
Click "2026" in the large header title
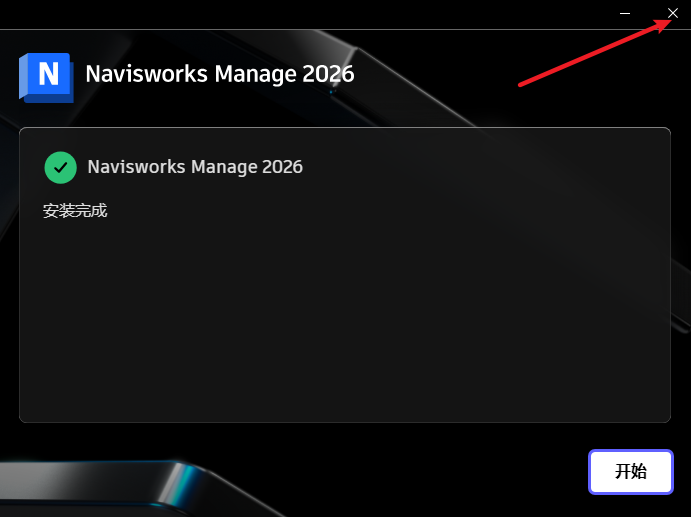328,74
